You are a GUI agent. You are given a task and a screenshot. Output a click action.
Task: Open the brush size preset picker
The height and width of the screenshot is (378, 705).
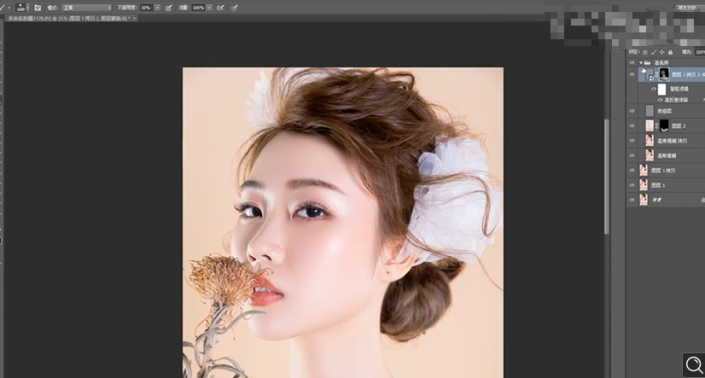pos(21,7)
